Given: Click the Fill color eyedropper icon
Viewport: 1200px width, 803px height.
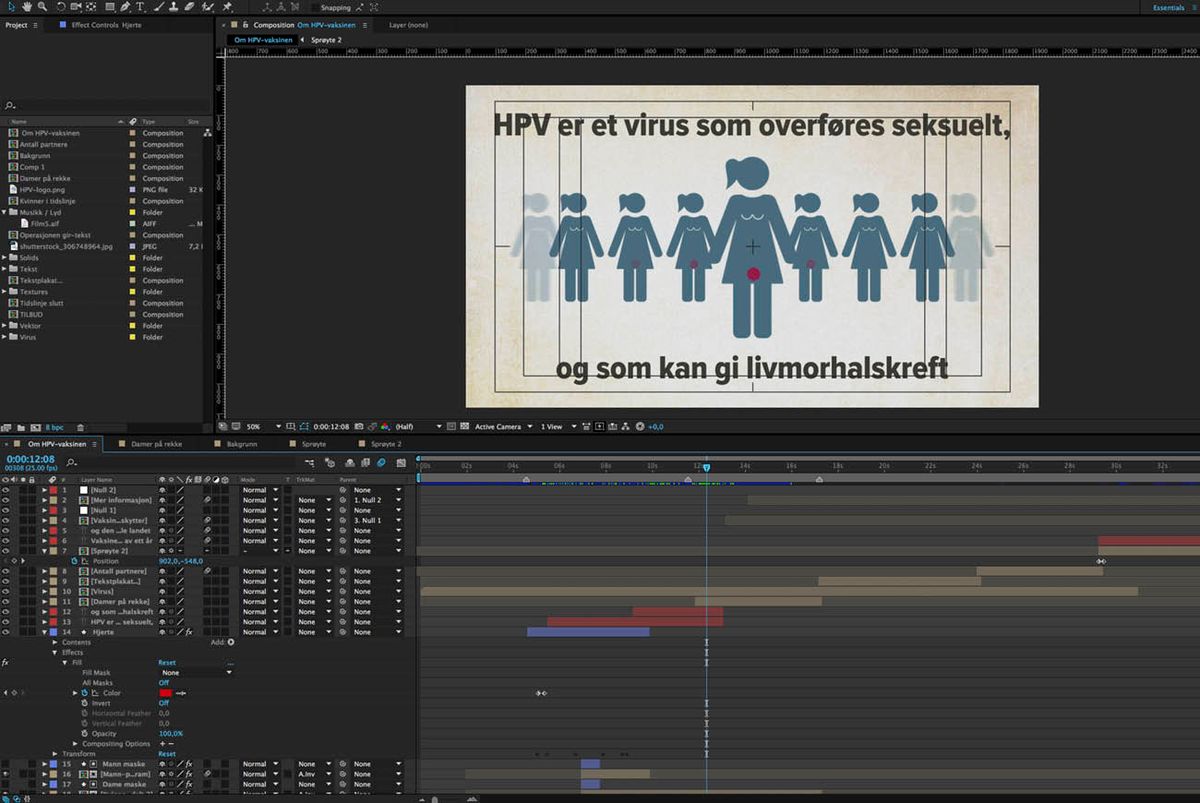Looking at the screenshot, I should (181, 693).
